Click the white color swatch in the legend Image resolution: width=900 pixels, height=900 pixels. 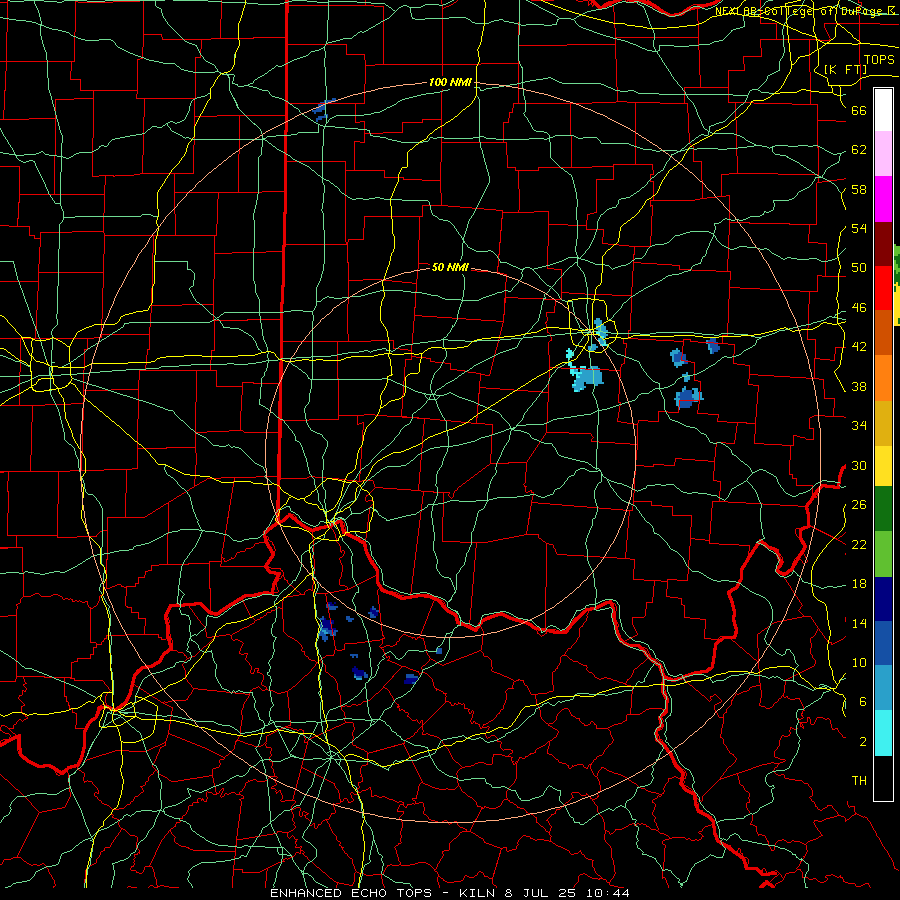(883, 110)
